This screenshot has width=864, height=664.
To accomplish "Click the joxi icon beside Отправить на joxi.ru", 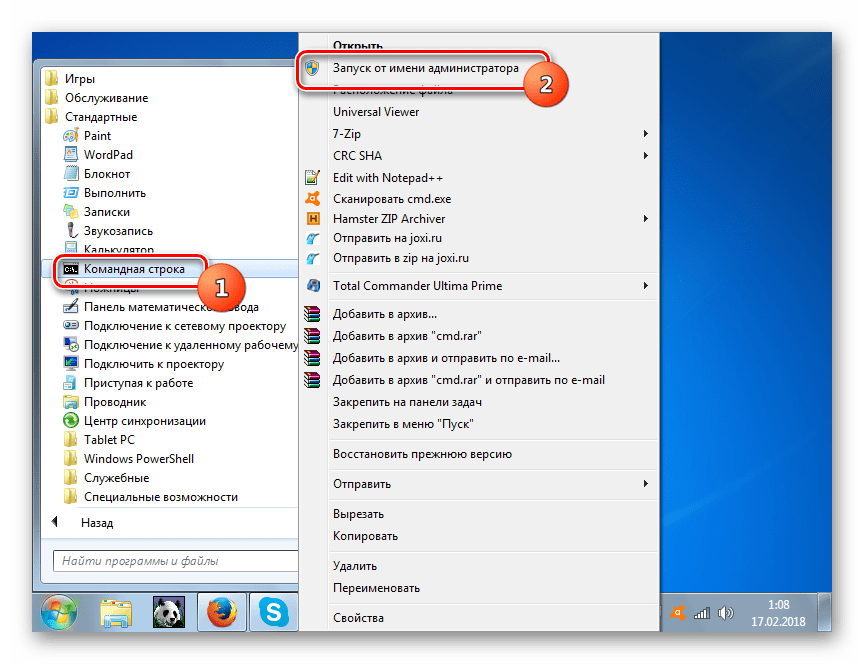I will [312, 238].
